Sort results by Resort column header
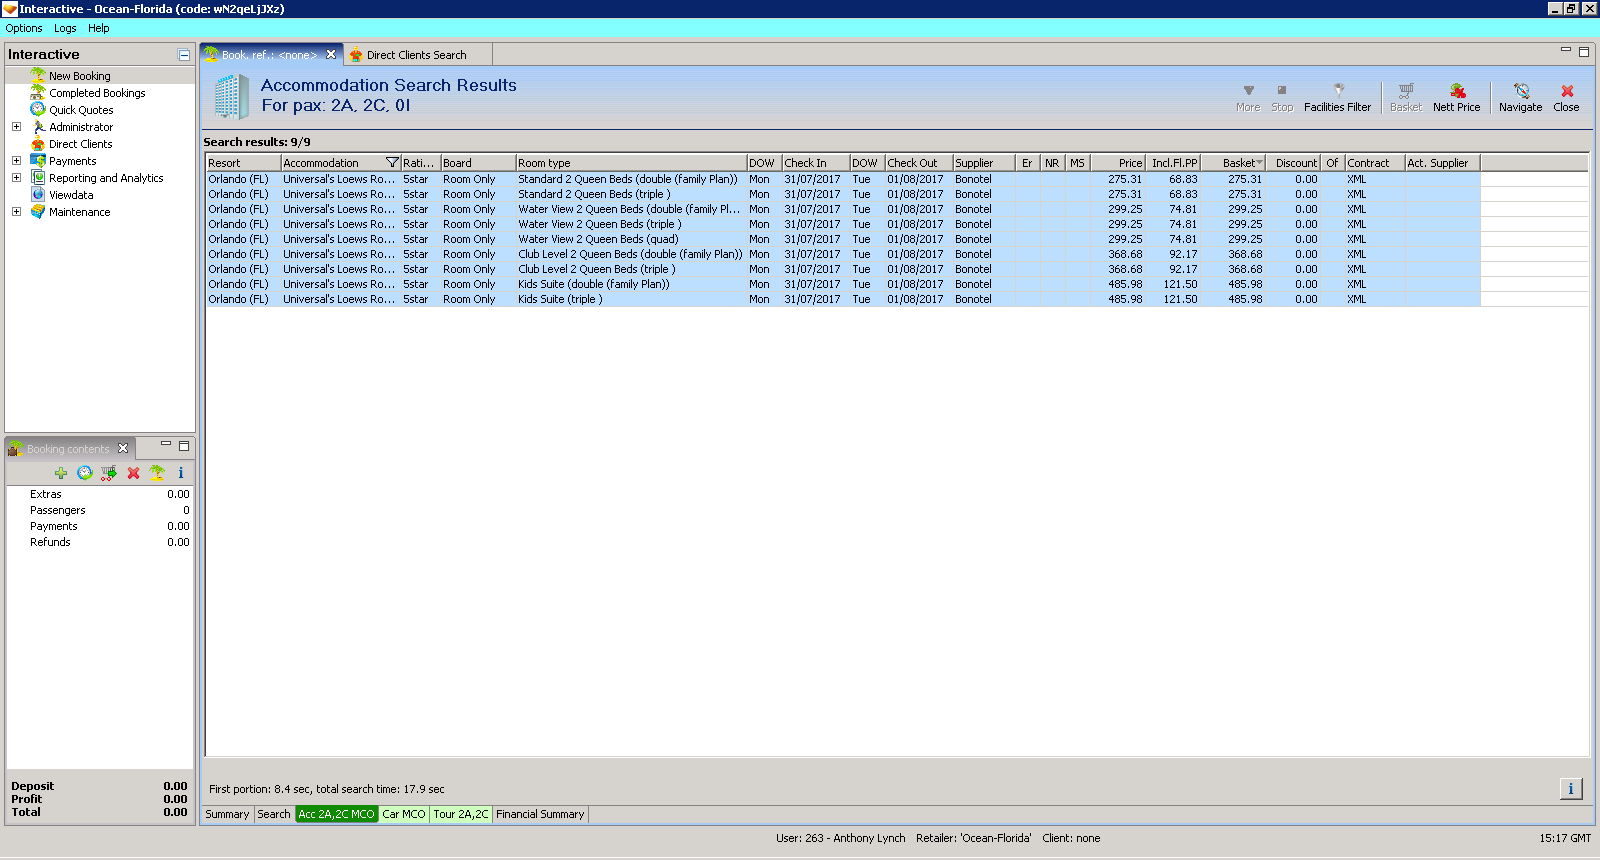Viewport: 1600px width, 860px height. (x=243, y=163)
